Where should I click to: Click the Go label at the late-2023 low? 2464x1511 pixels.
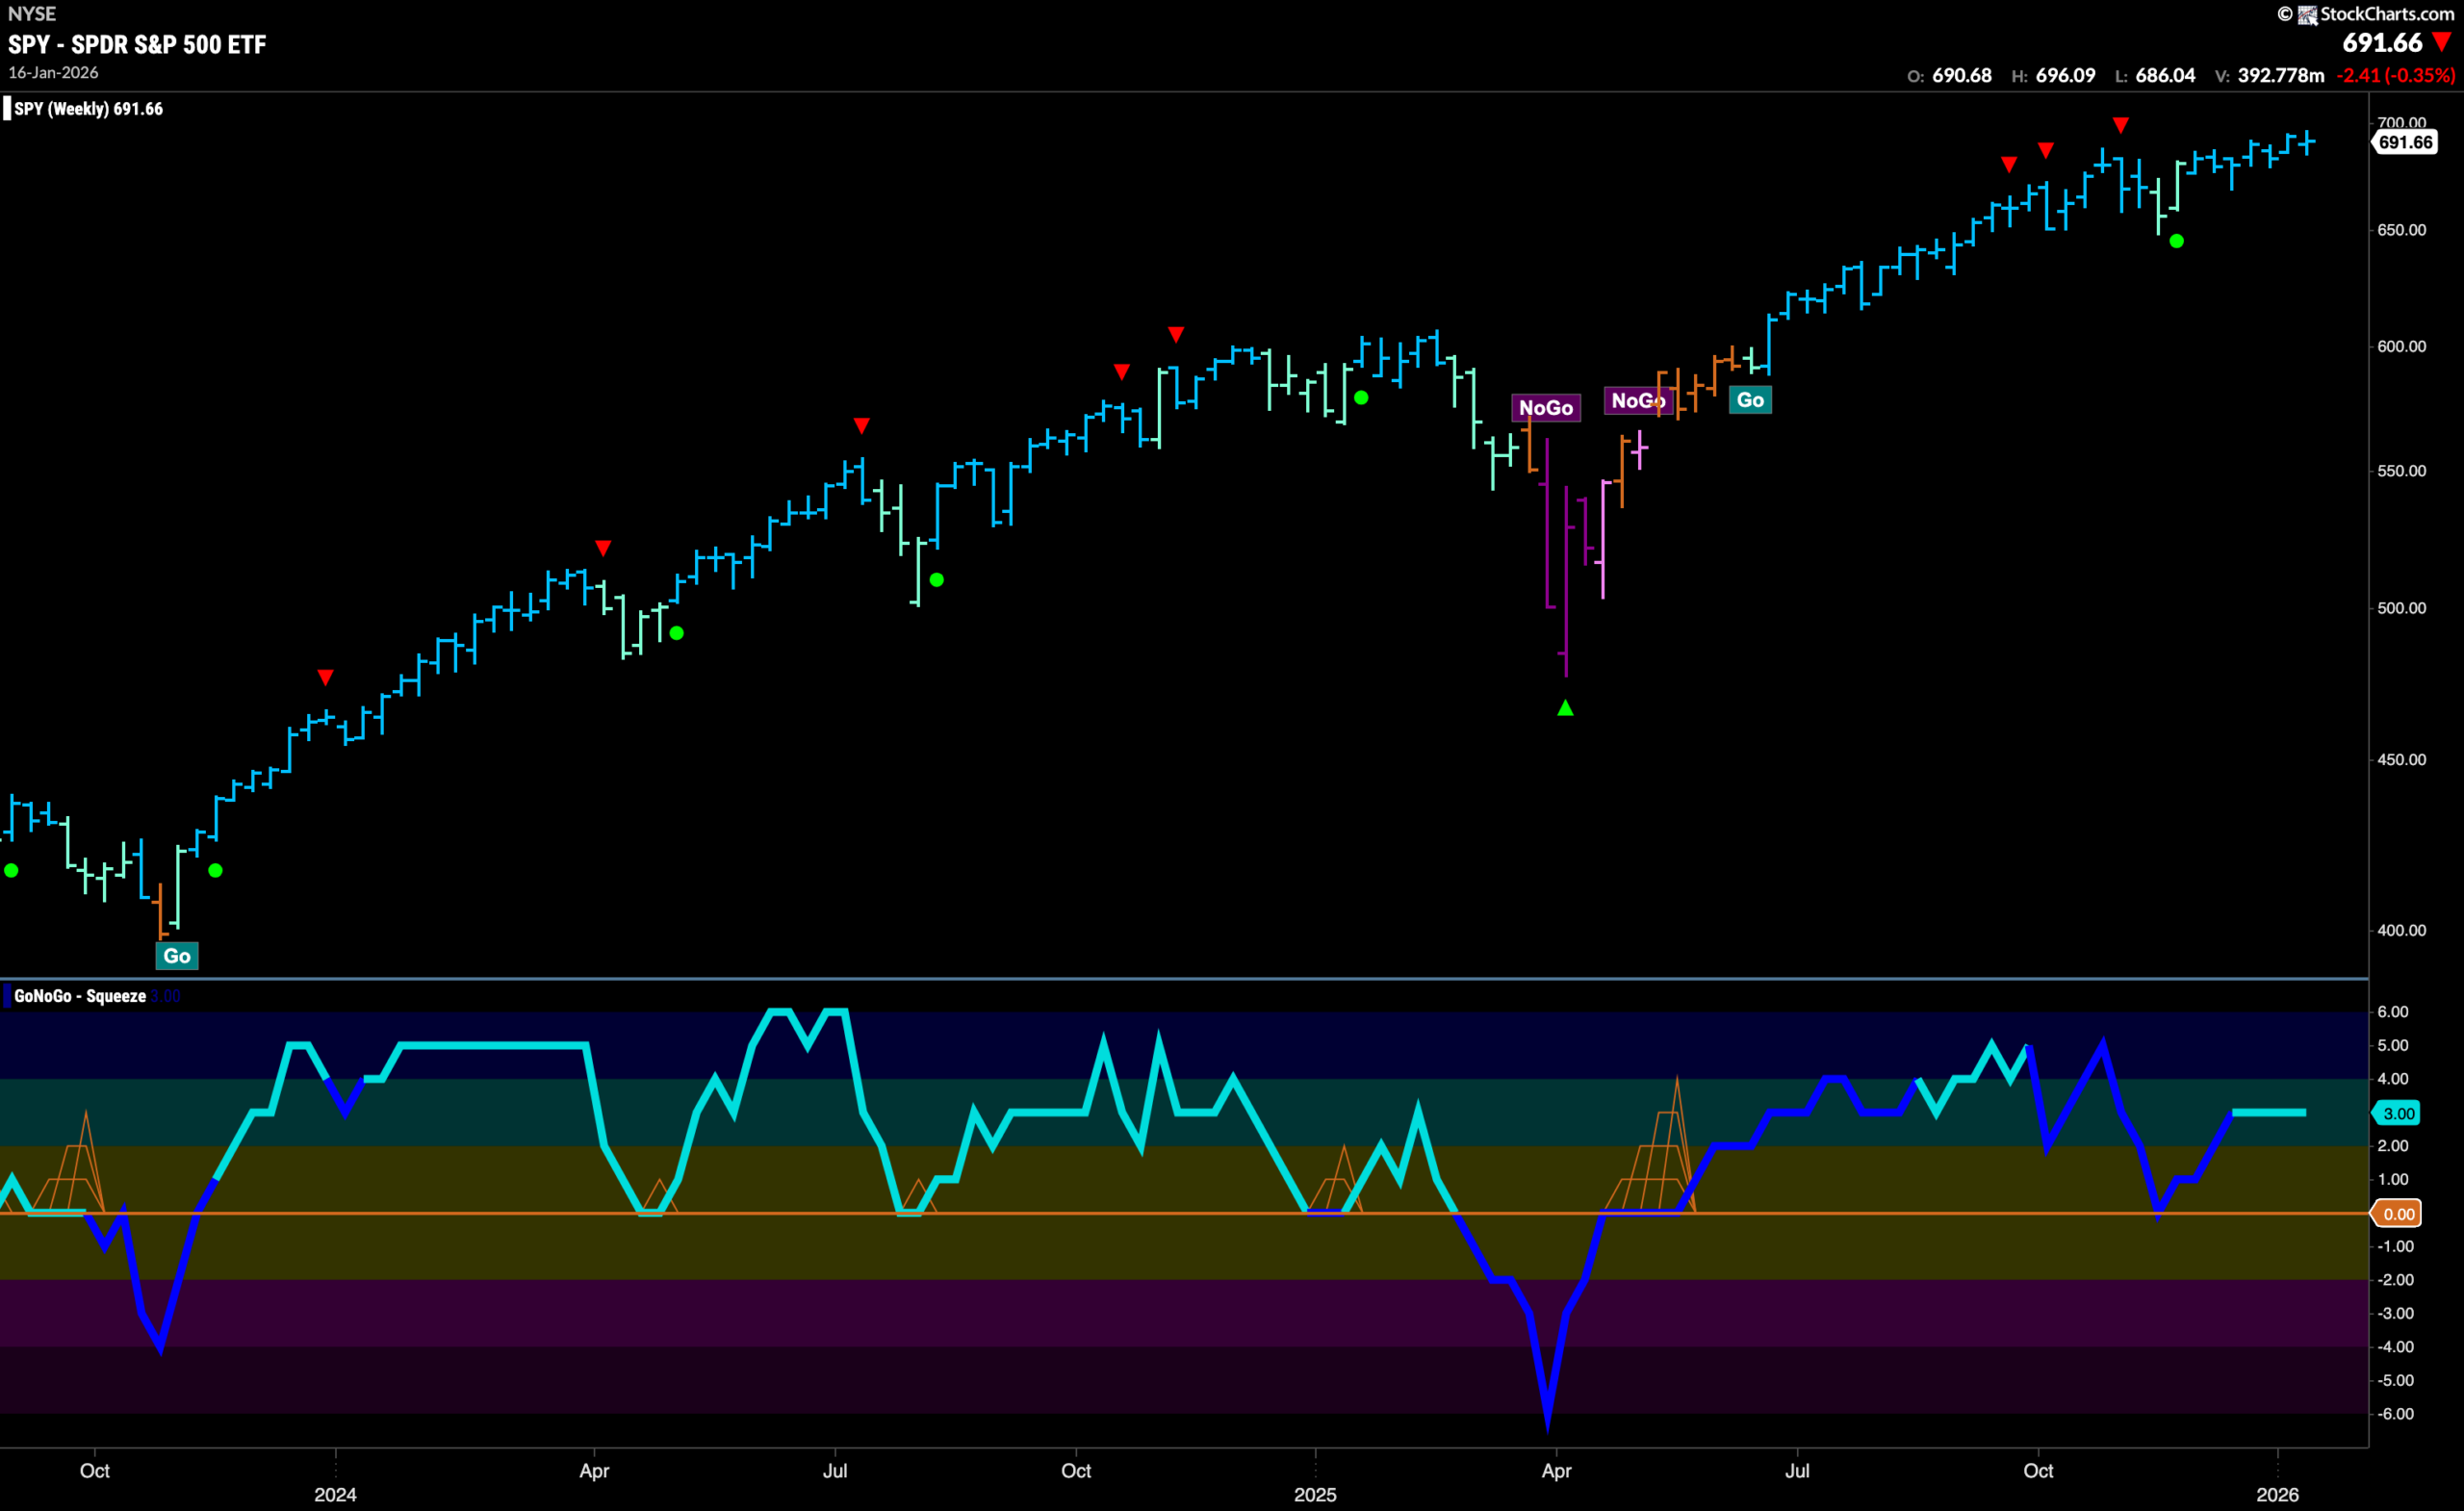point(177,956)
